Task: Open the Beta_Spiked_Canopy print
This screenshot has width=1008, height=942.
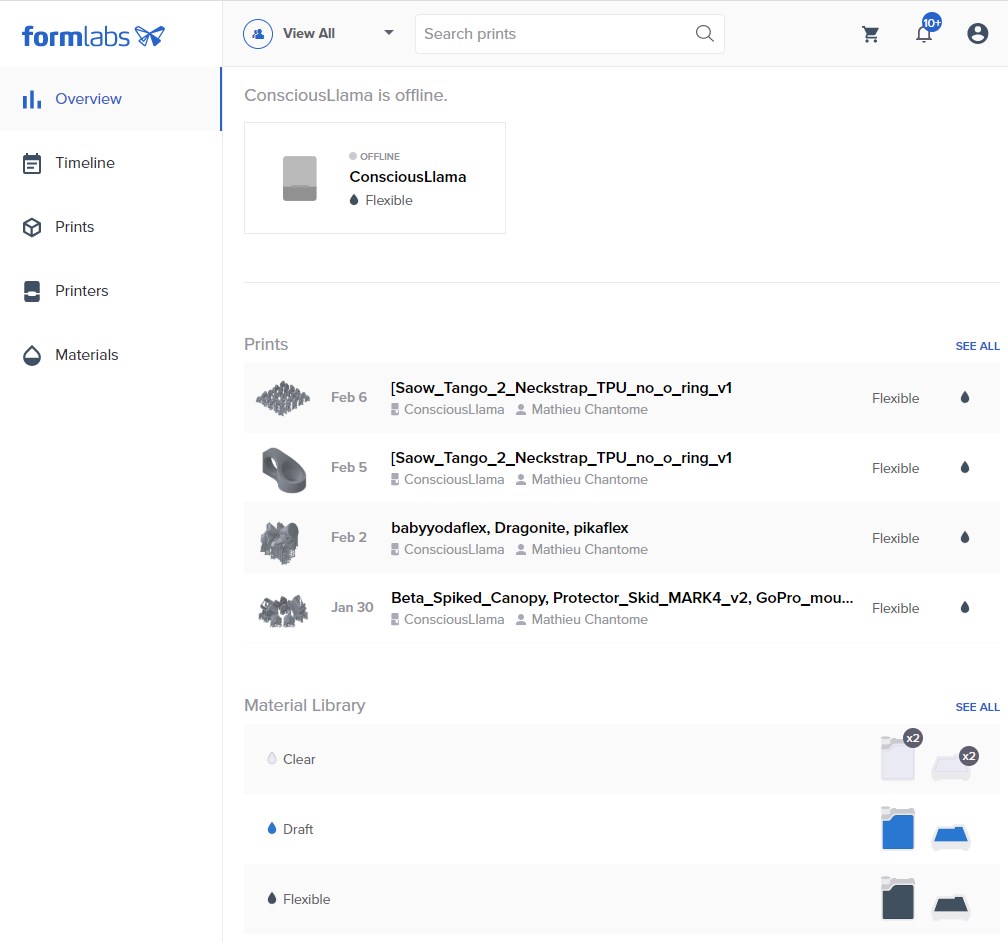Action: click(622, 598)
